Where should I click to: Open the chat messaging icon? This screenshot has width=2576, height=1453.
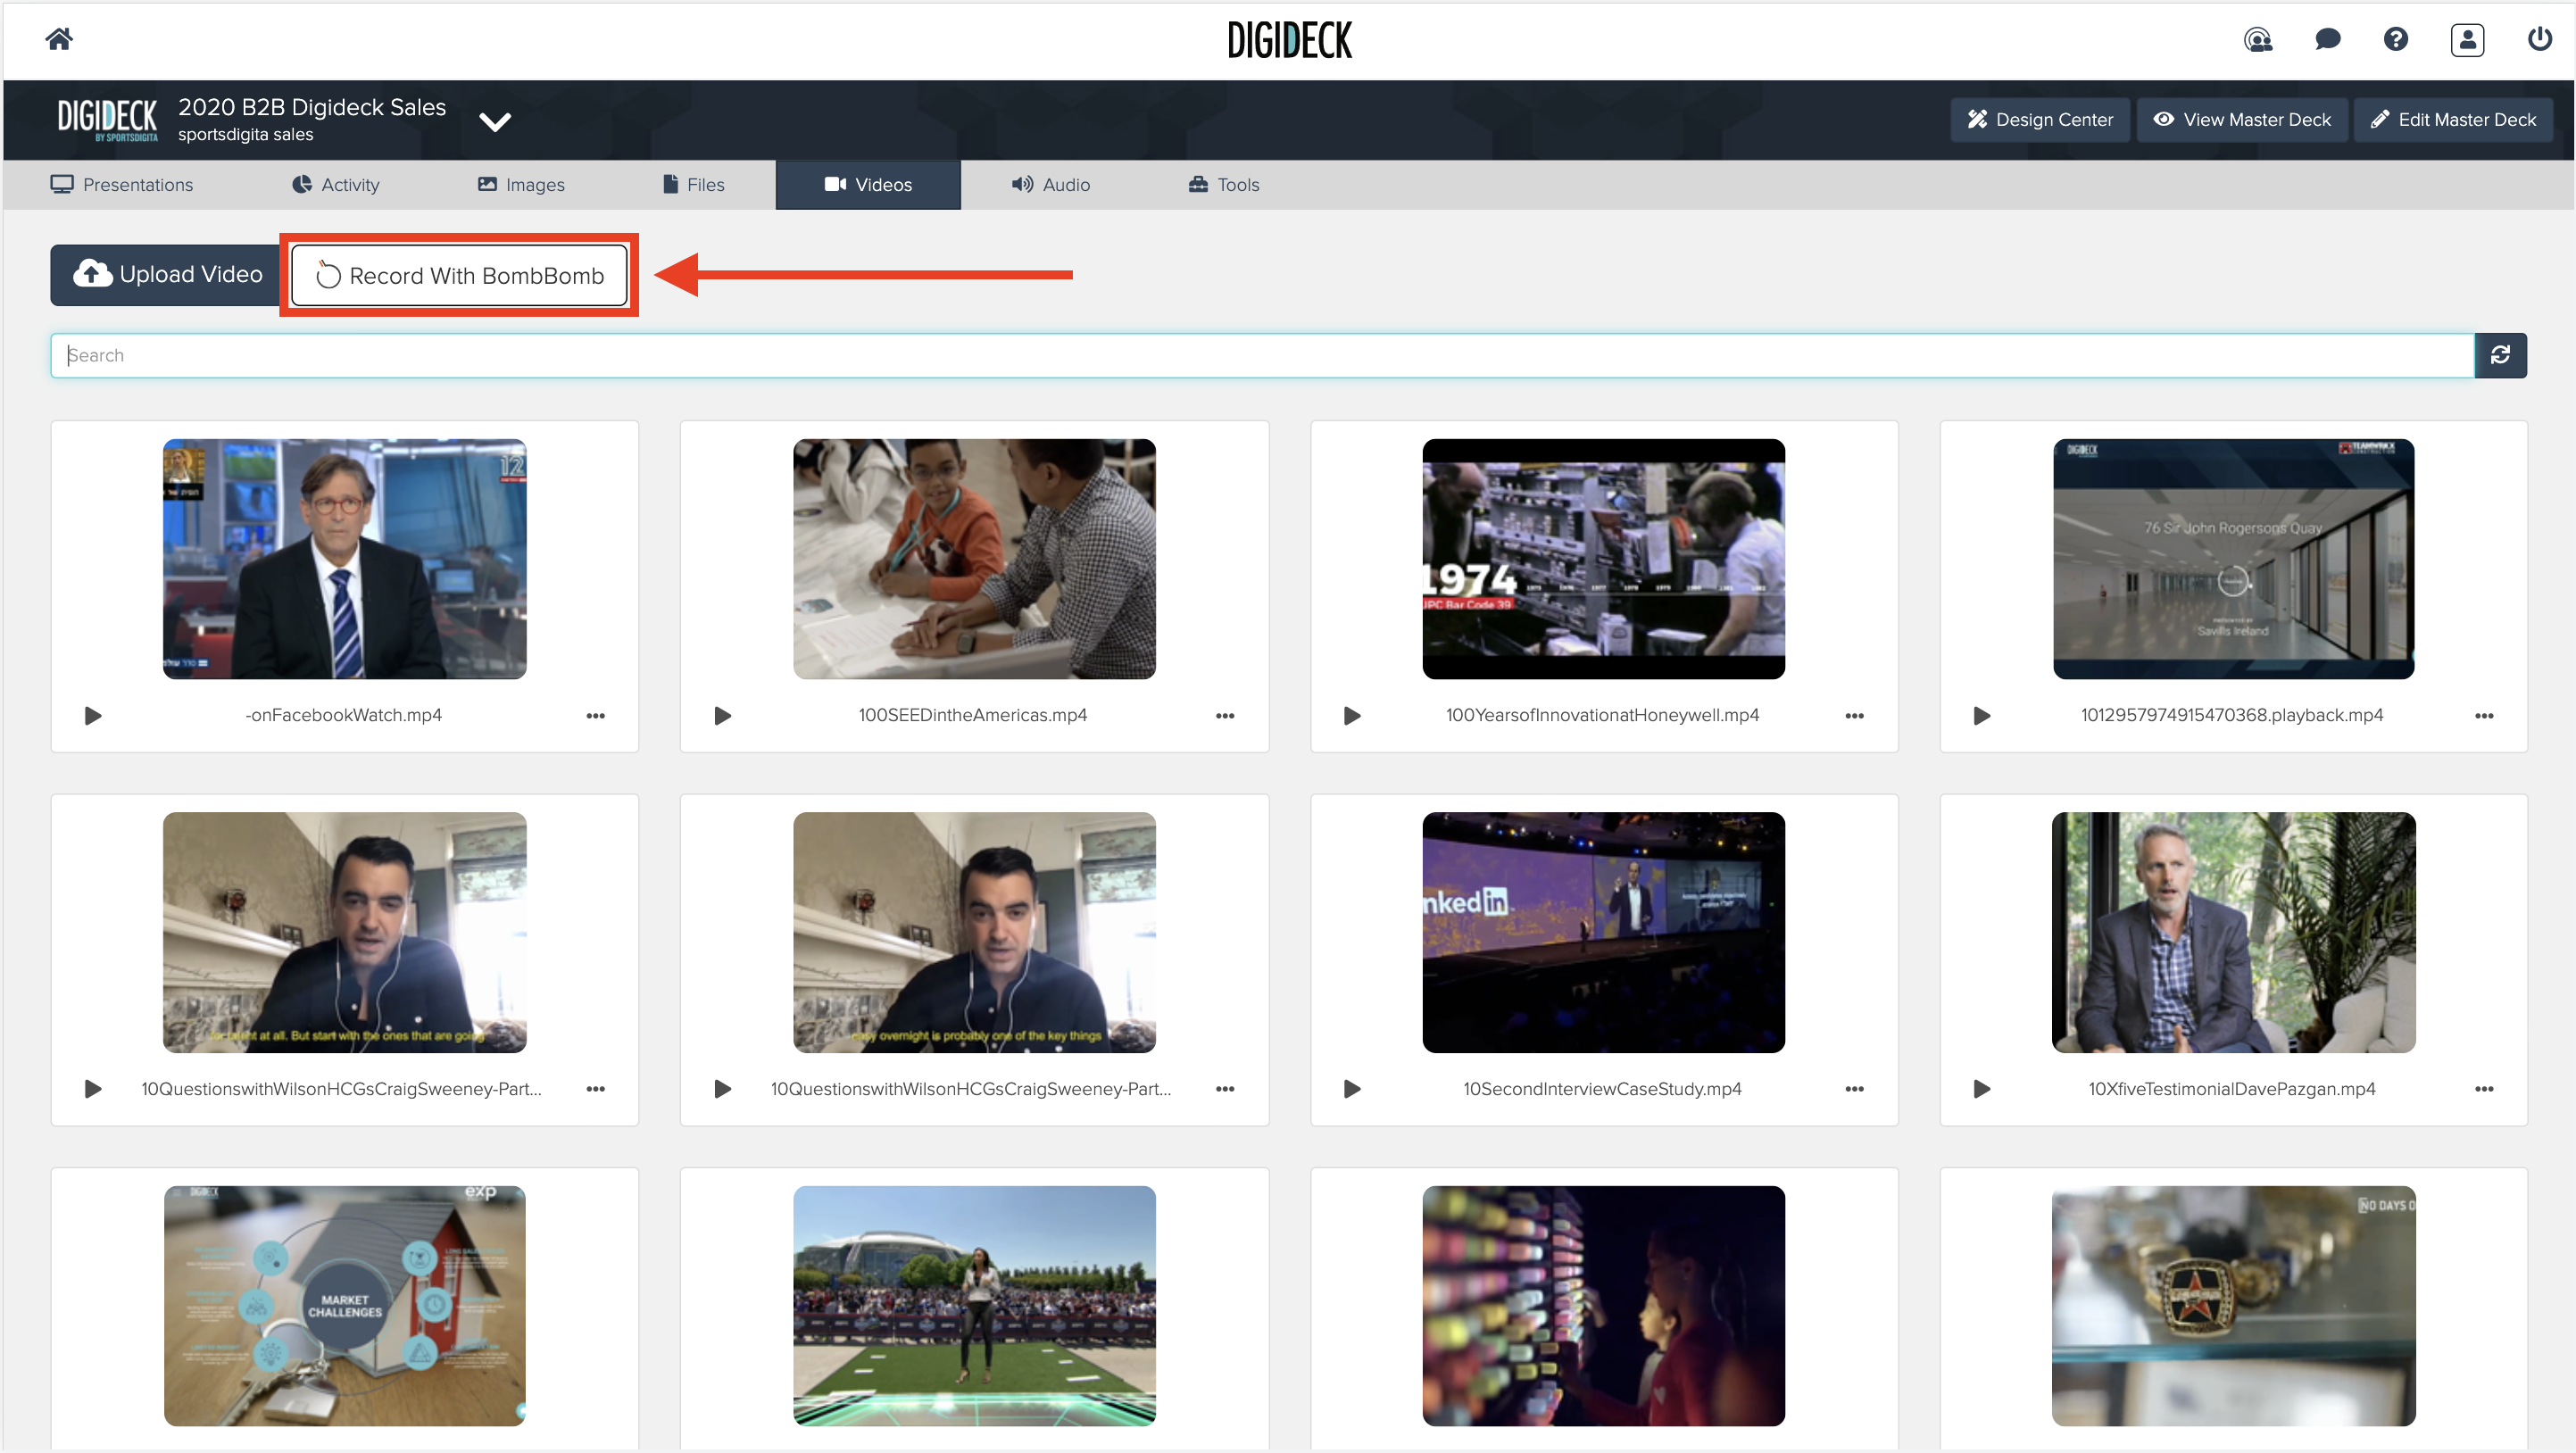[x=2328, y=40]
